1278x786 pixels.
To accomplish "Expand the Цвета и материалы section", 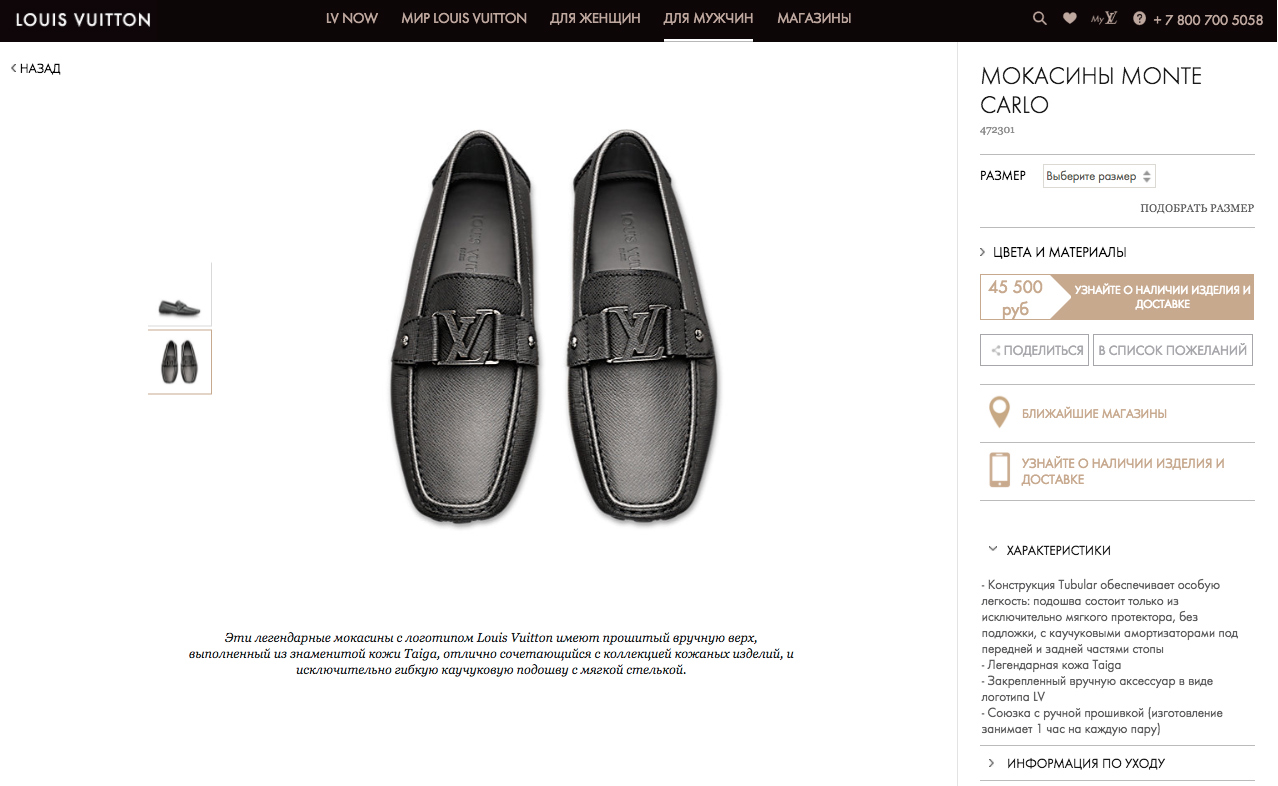I will click(x=1058, y=252).
